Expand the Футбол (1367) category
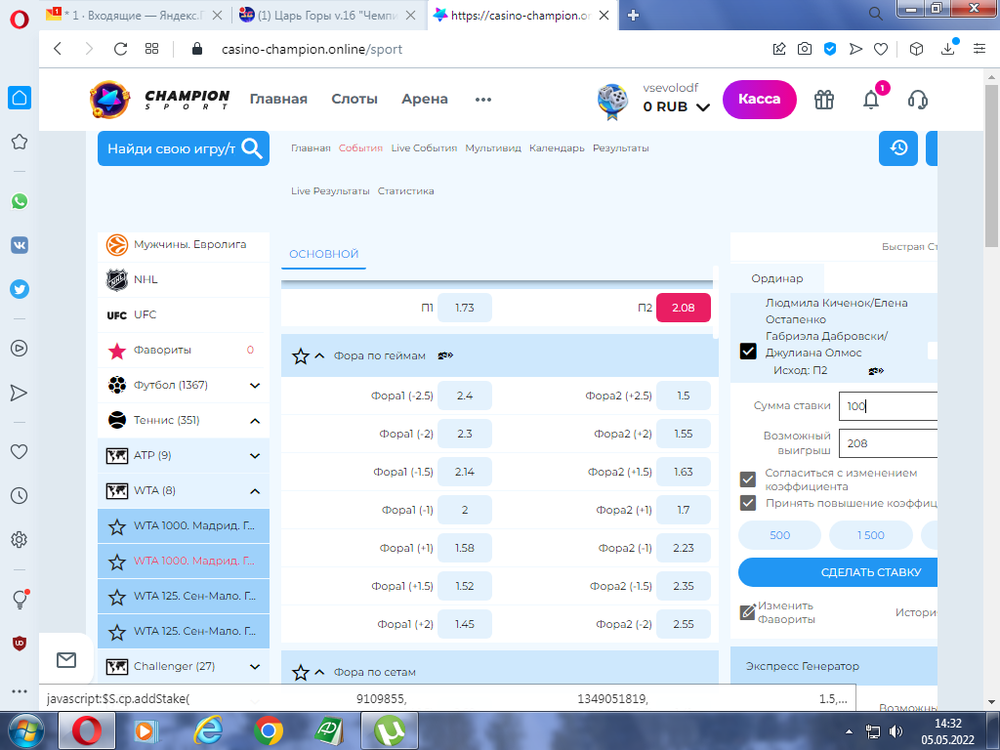This screenshot has width=1000, height=750. (x=254, y=385)
